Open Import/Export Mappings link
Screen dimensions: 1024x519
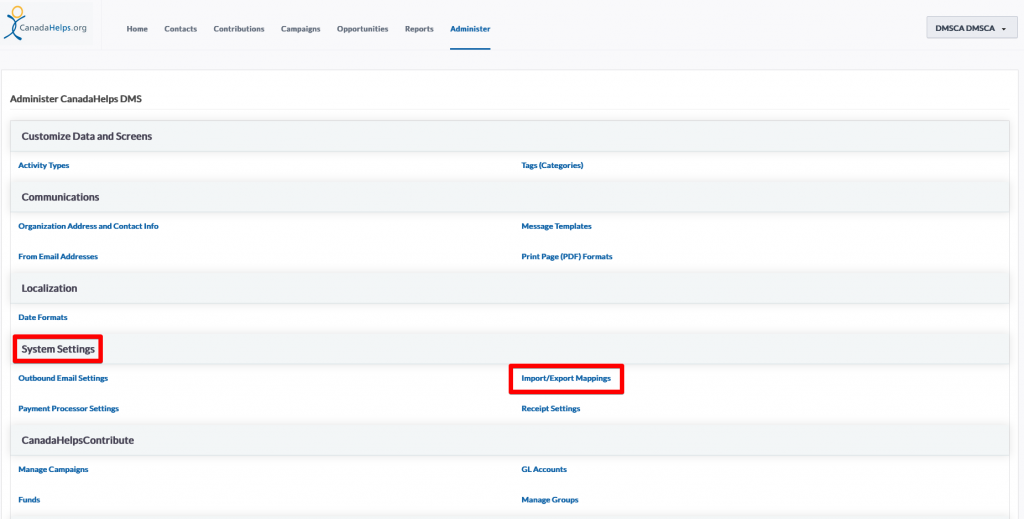(566, 378)
